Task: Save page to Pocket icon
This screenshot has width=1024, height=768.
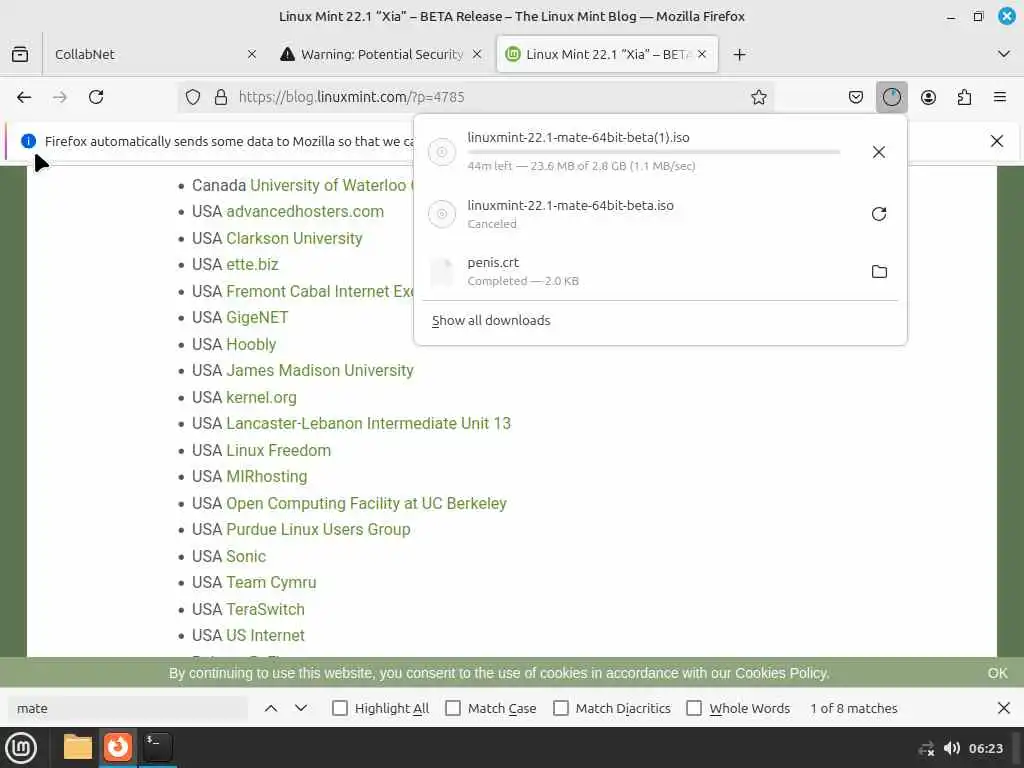Action: pos(856,97)
